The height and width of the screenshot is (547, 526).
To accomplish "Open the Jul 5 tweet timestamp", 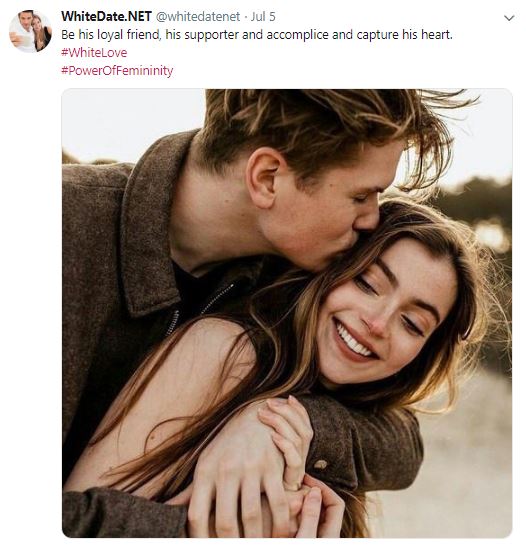I will [x=263, y=16].
